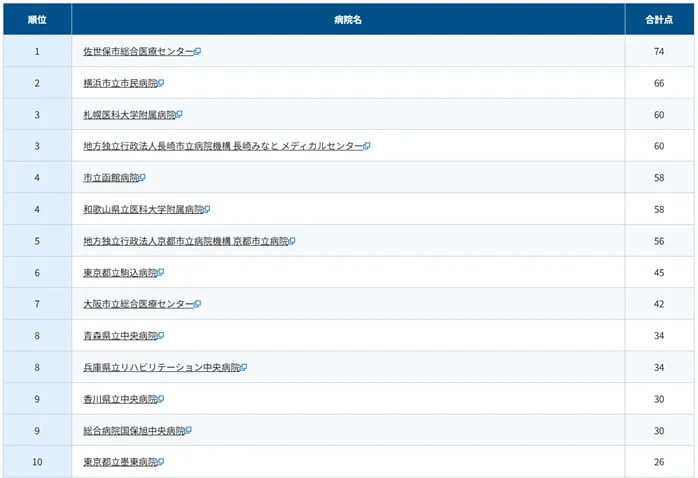Click external link icon beside 大阪市立総合医療センター

pos(198,304)
